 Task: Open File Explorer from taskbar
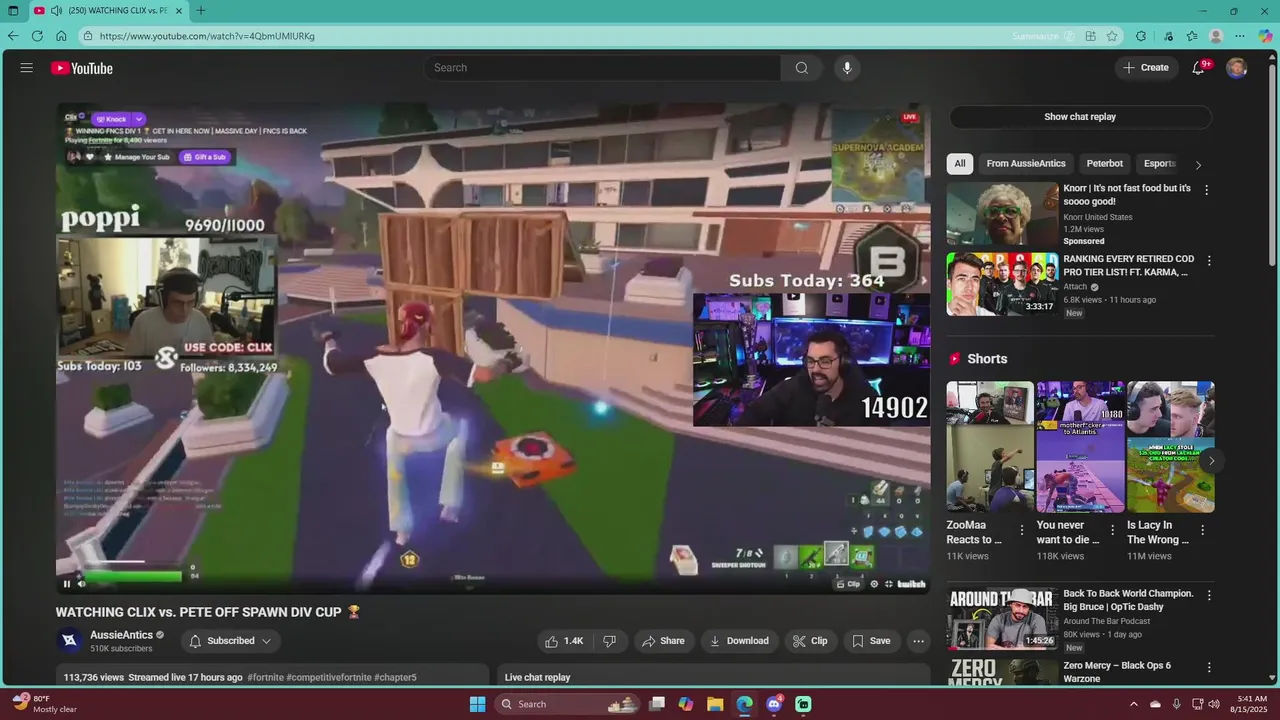pos(715,704)
